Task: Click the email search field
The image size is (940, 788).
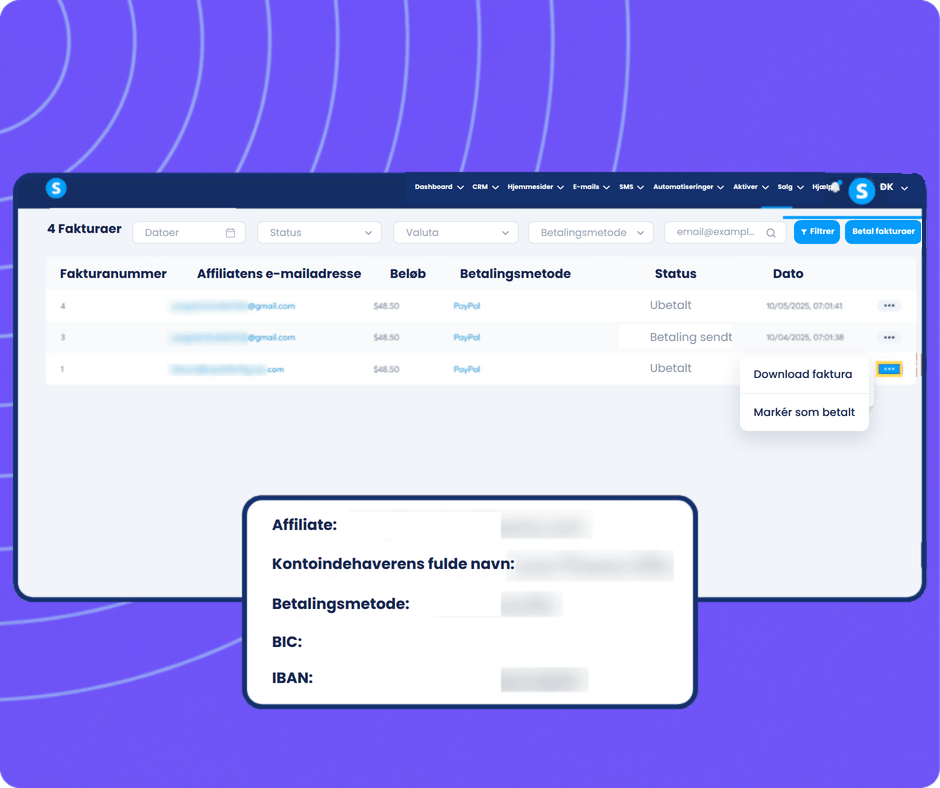Action: 725,233
